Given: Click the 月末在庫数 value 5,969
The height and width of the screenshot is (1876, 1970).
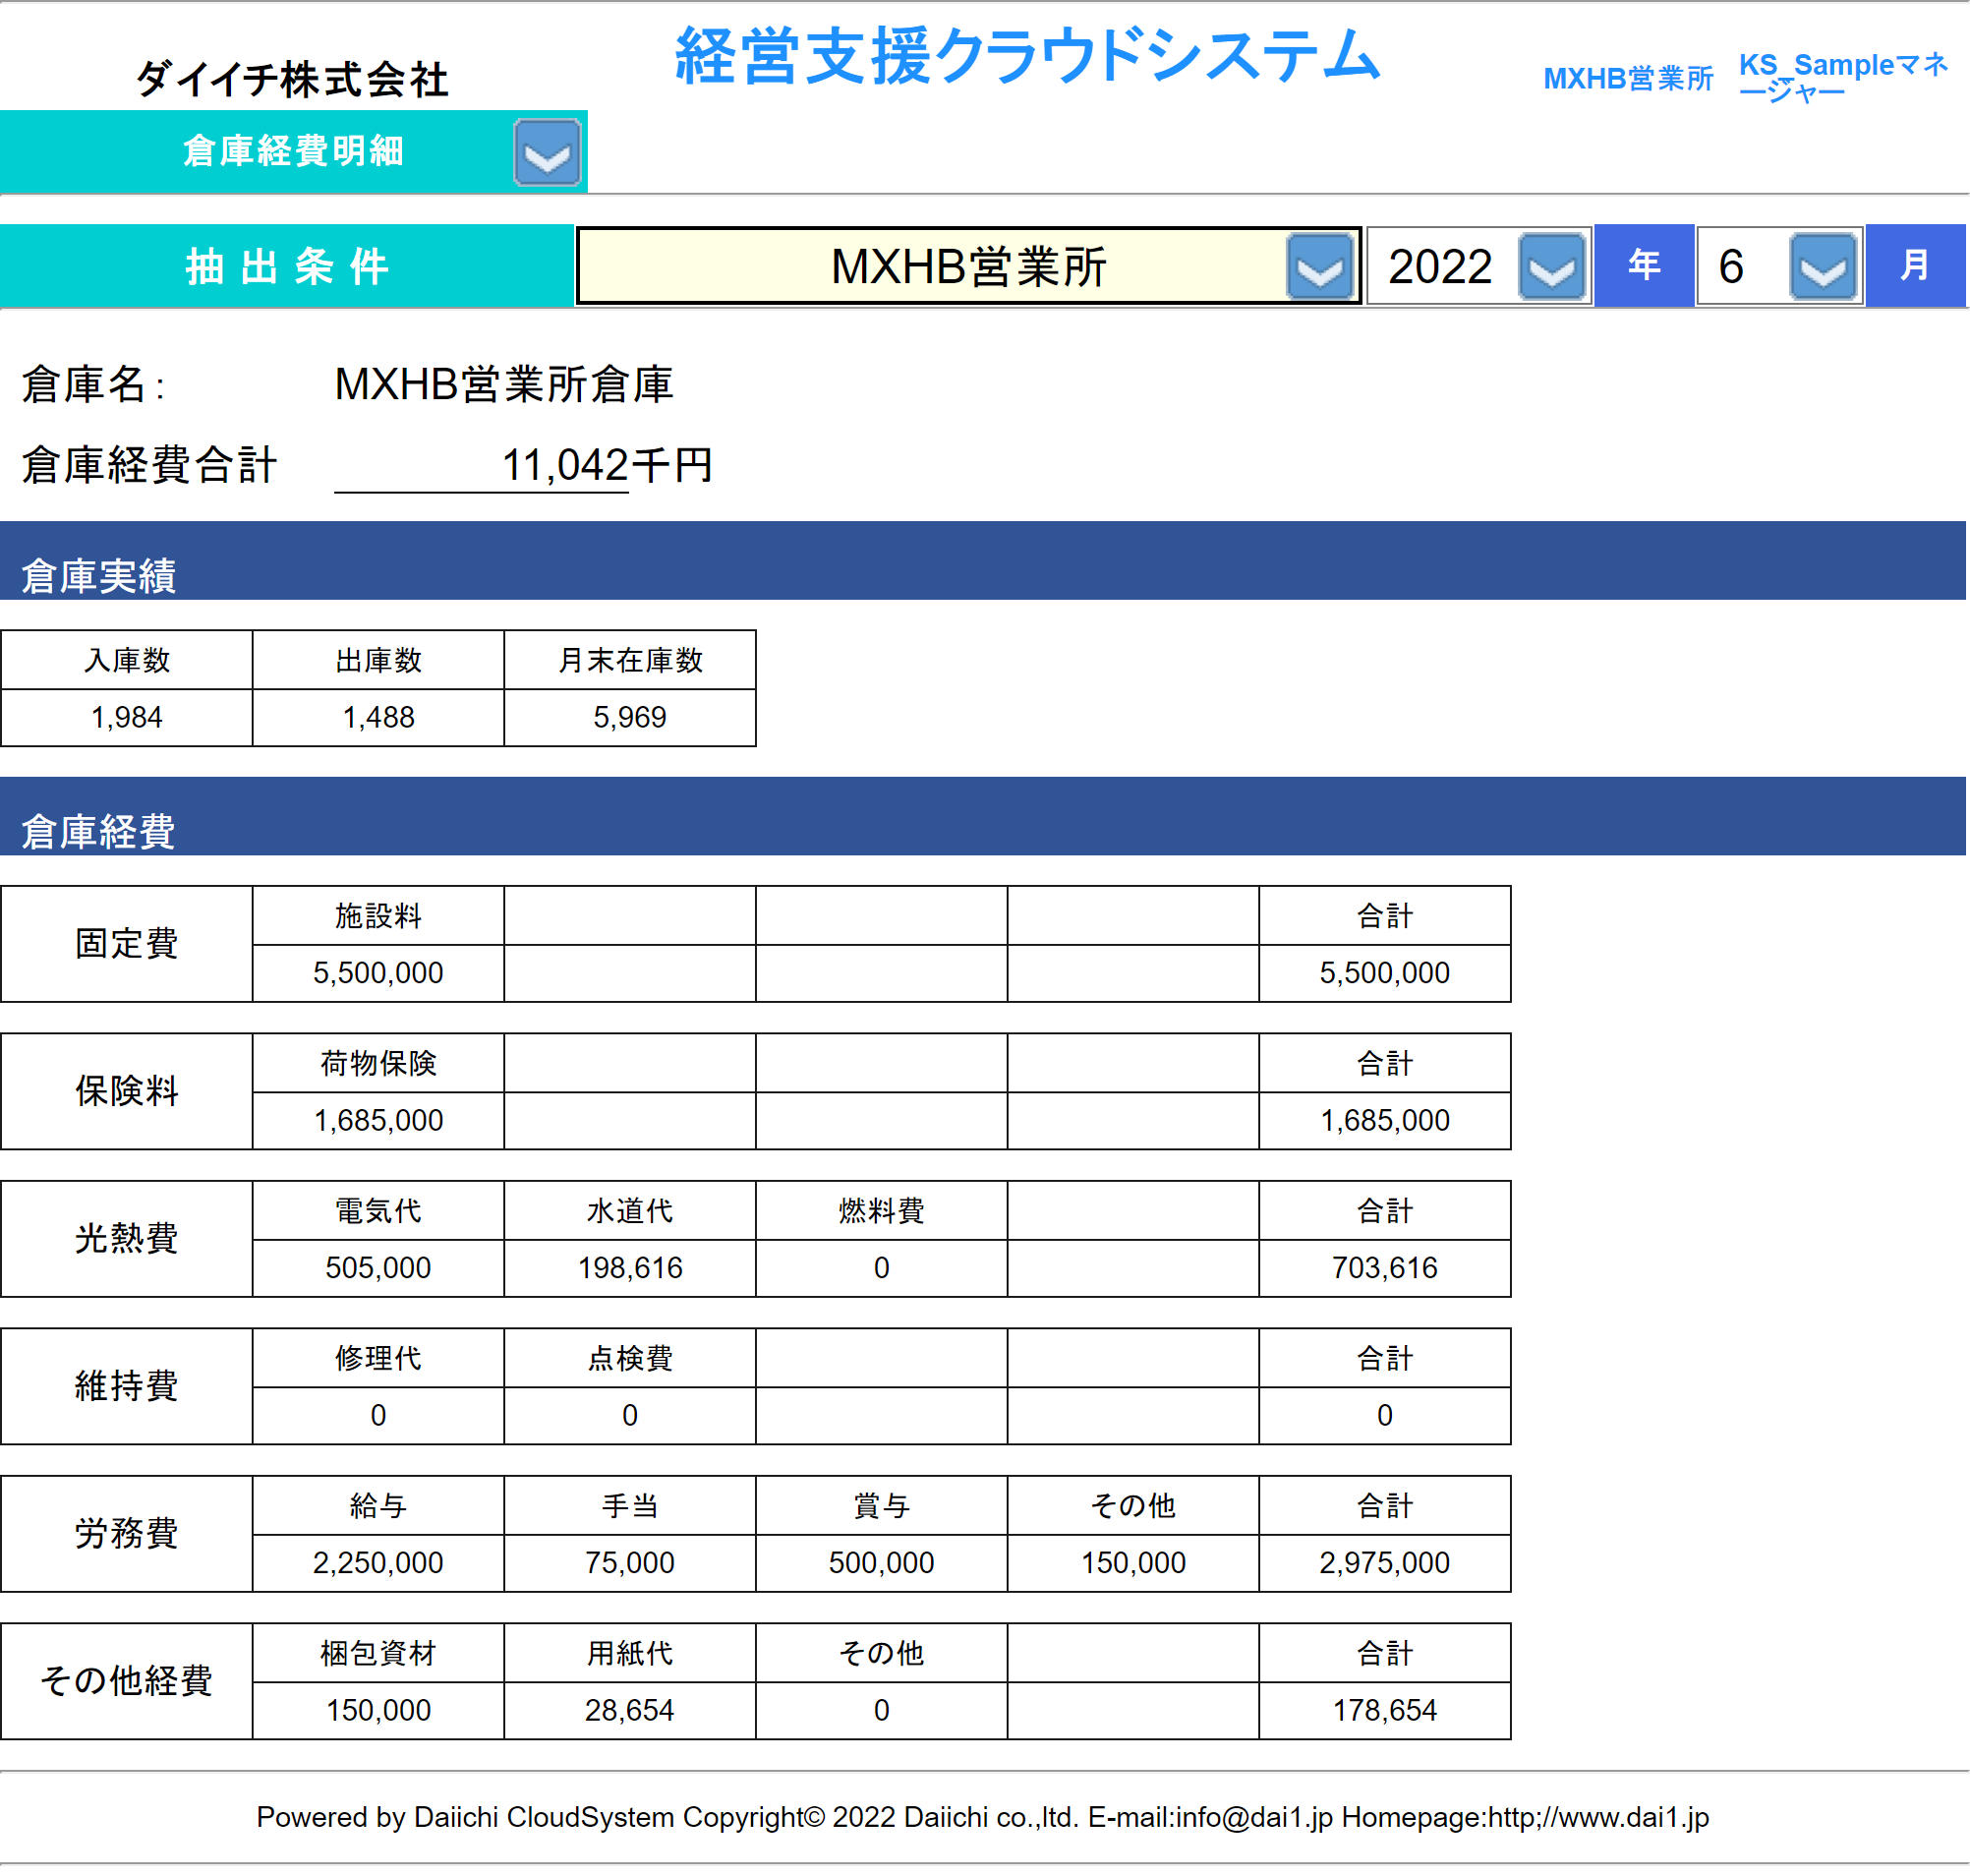Looking at the screenshot, I should (630, 717).
